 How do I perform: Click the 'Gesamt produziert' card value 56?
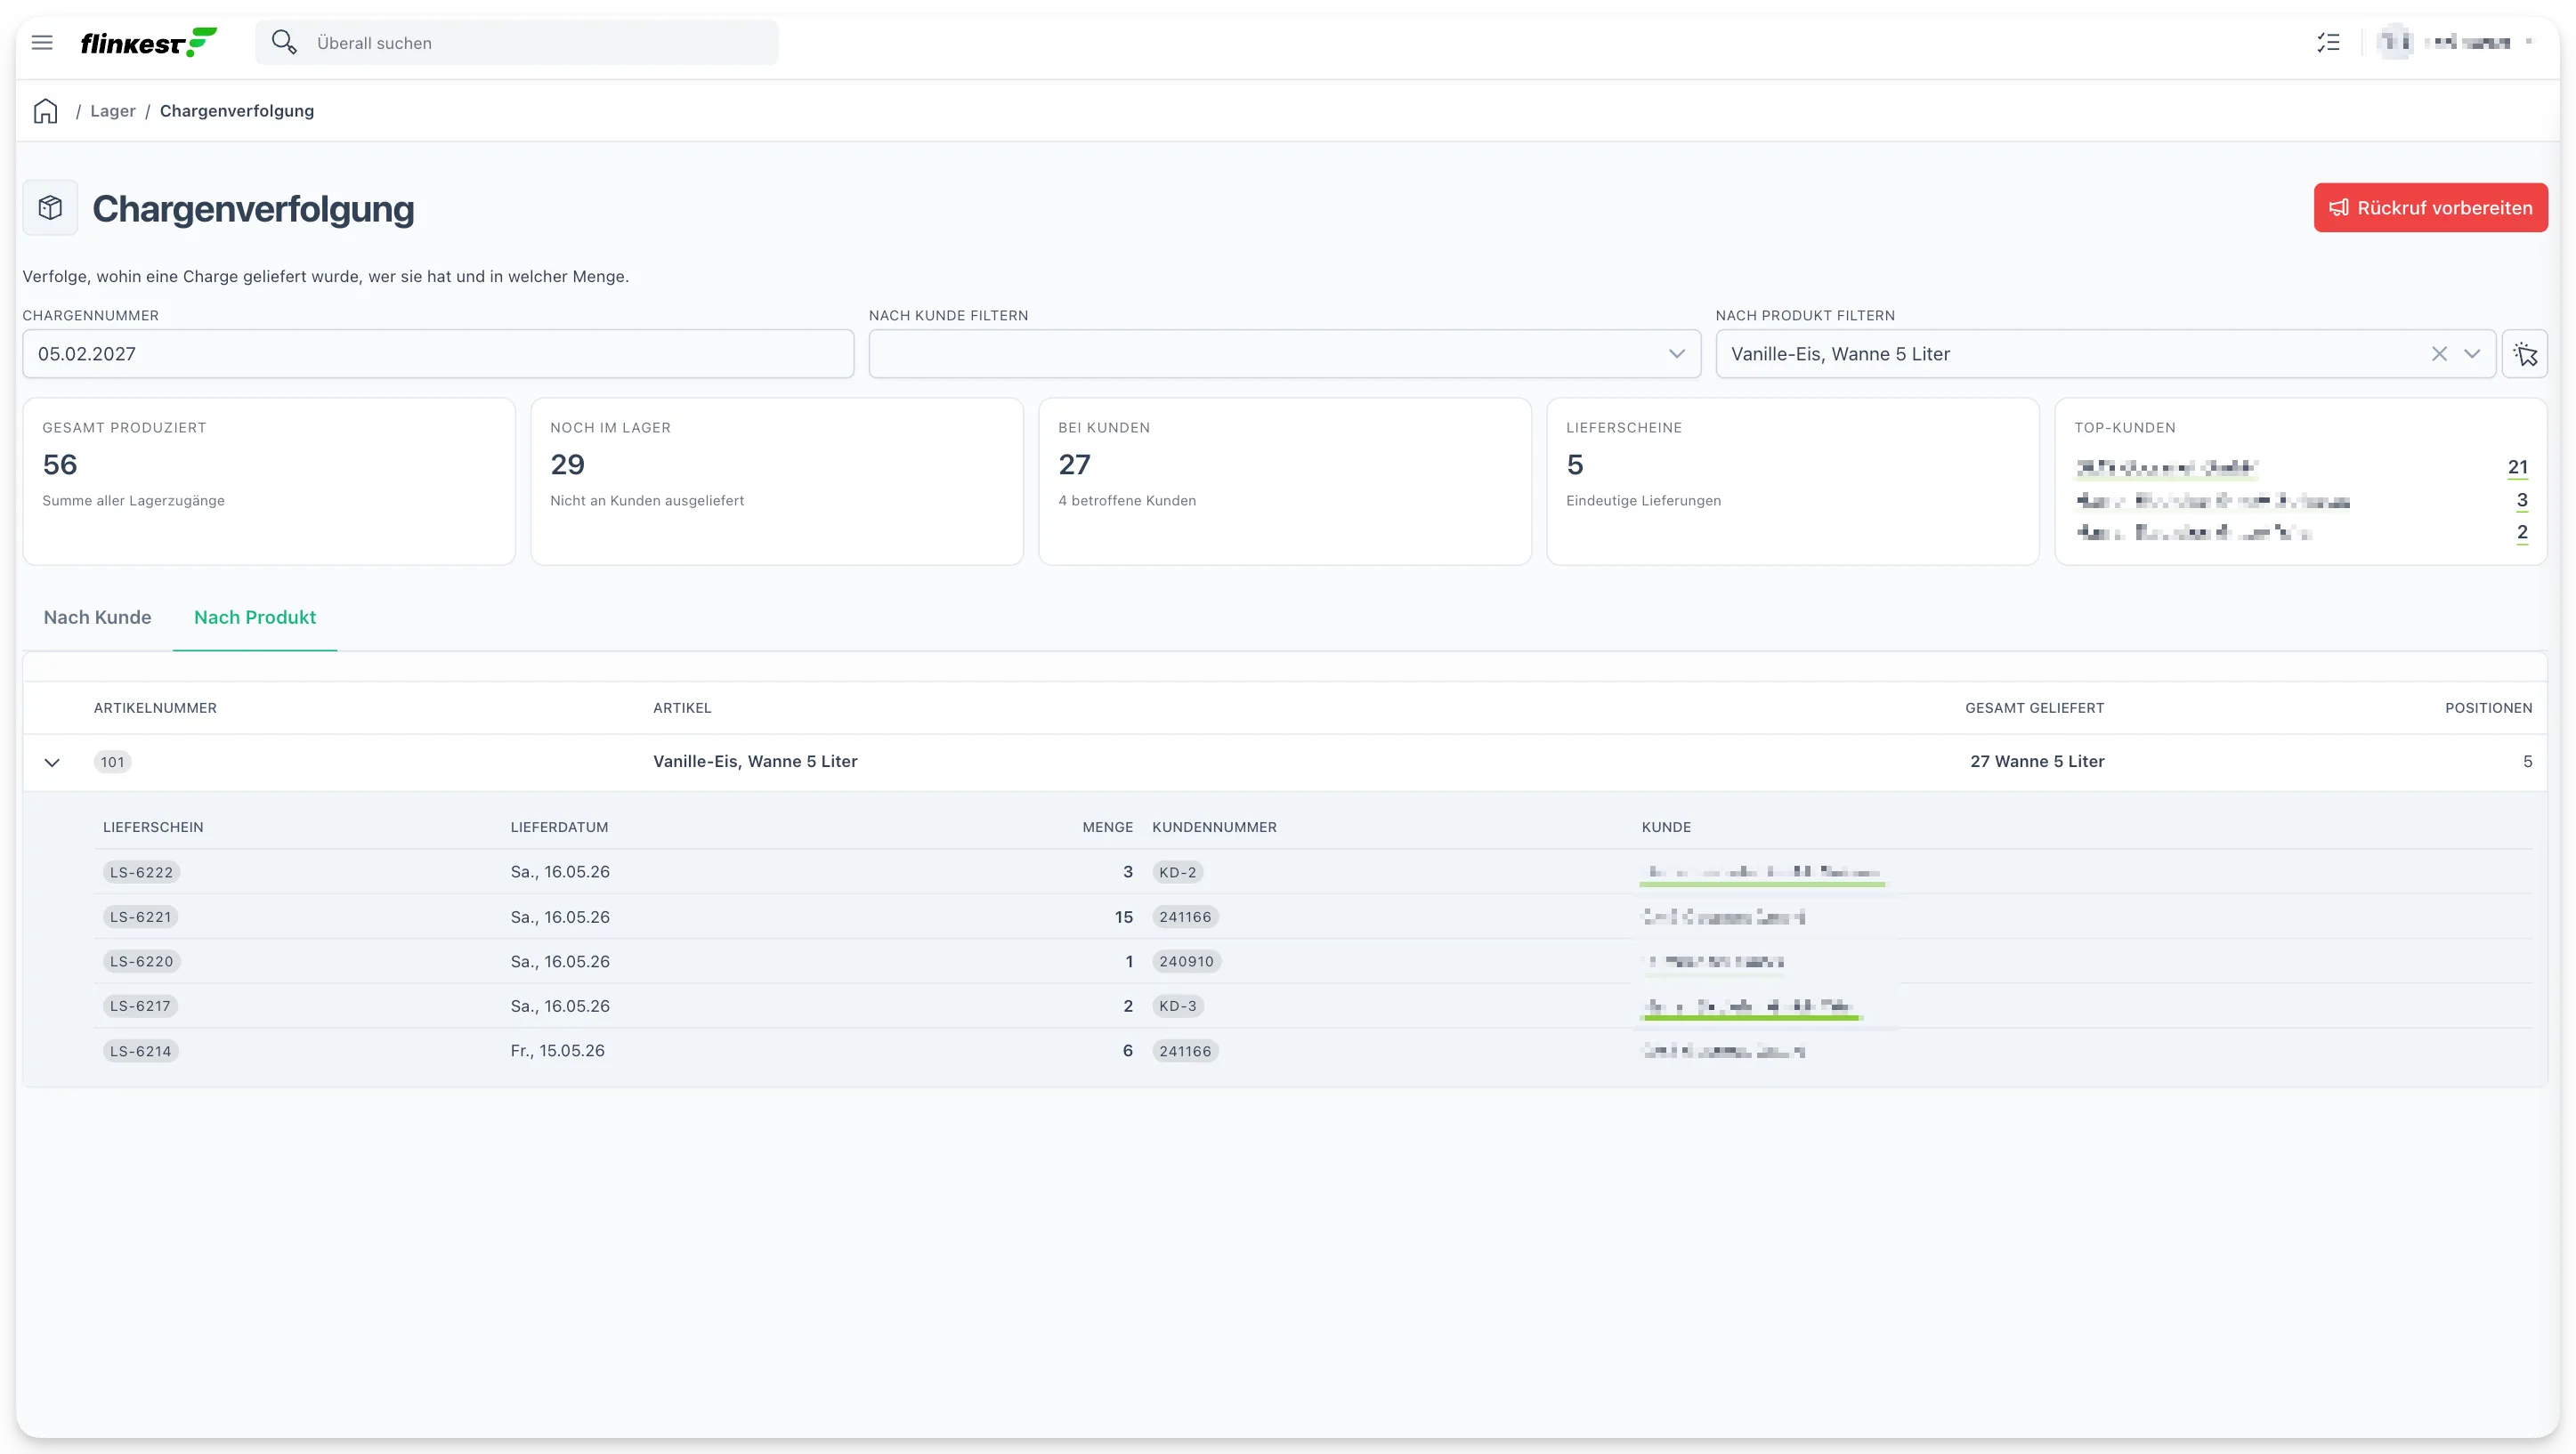tap(60, 465)
